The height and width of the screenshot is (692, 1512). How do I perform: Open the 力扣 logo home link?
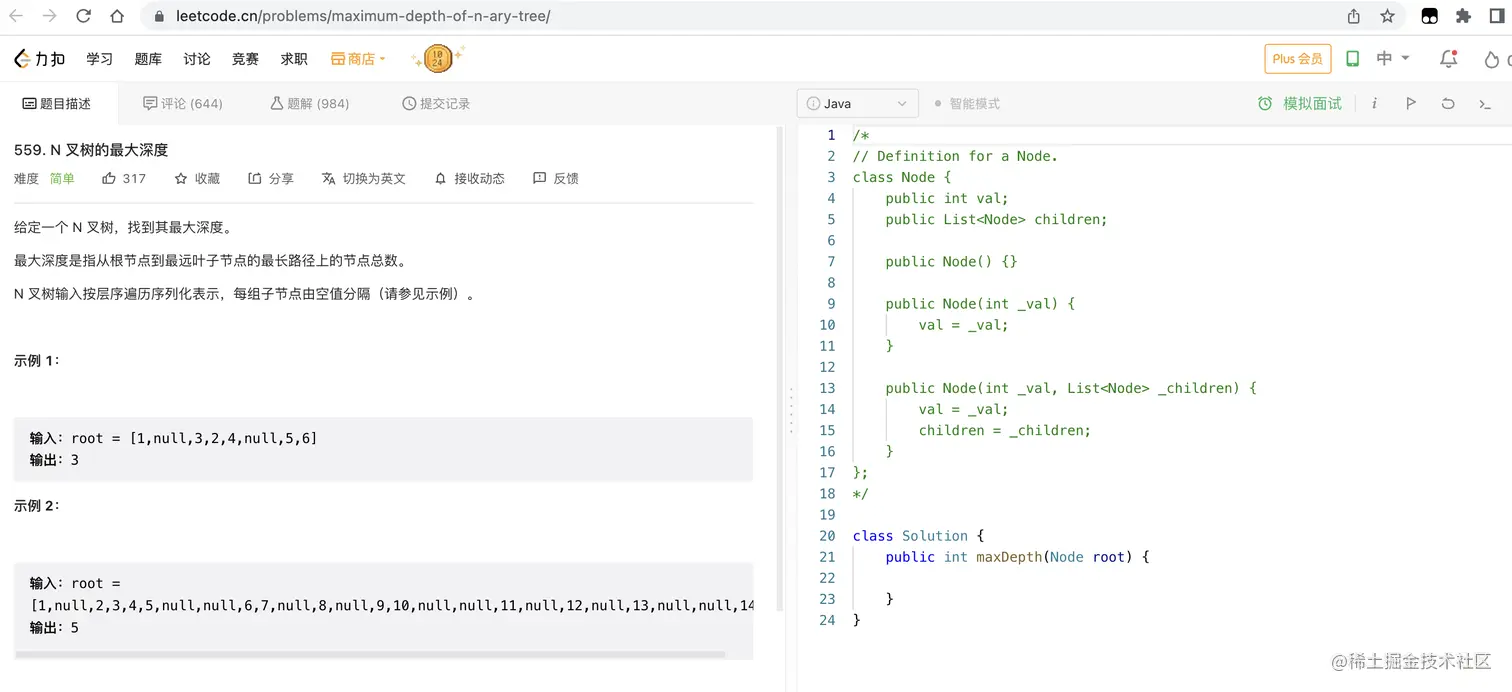pos(40,59)
